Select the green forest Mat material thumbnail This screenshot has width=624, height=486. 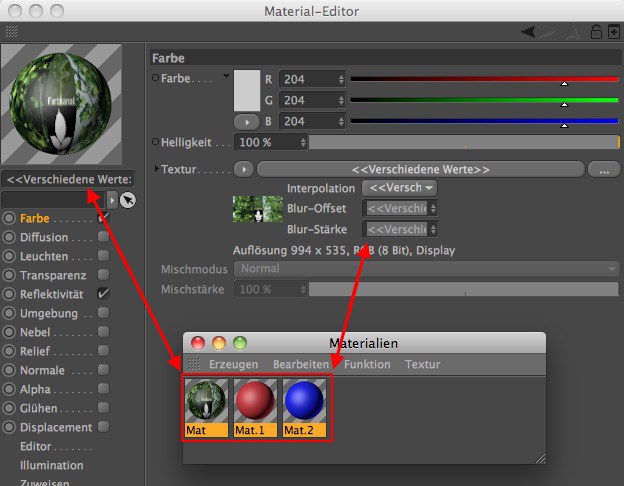[206, 402]
